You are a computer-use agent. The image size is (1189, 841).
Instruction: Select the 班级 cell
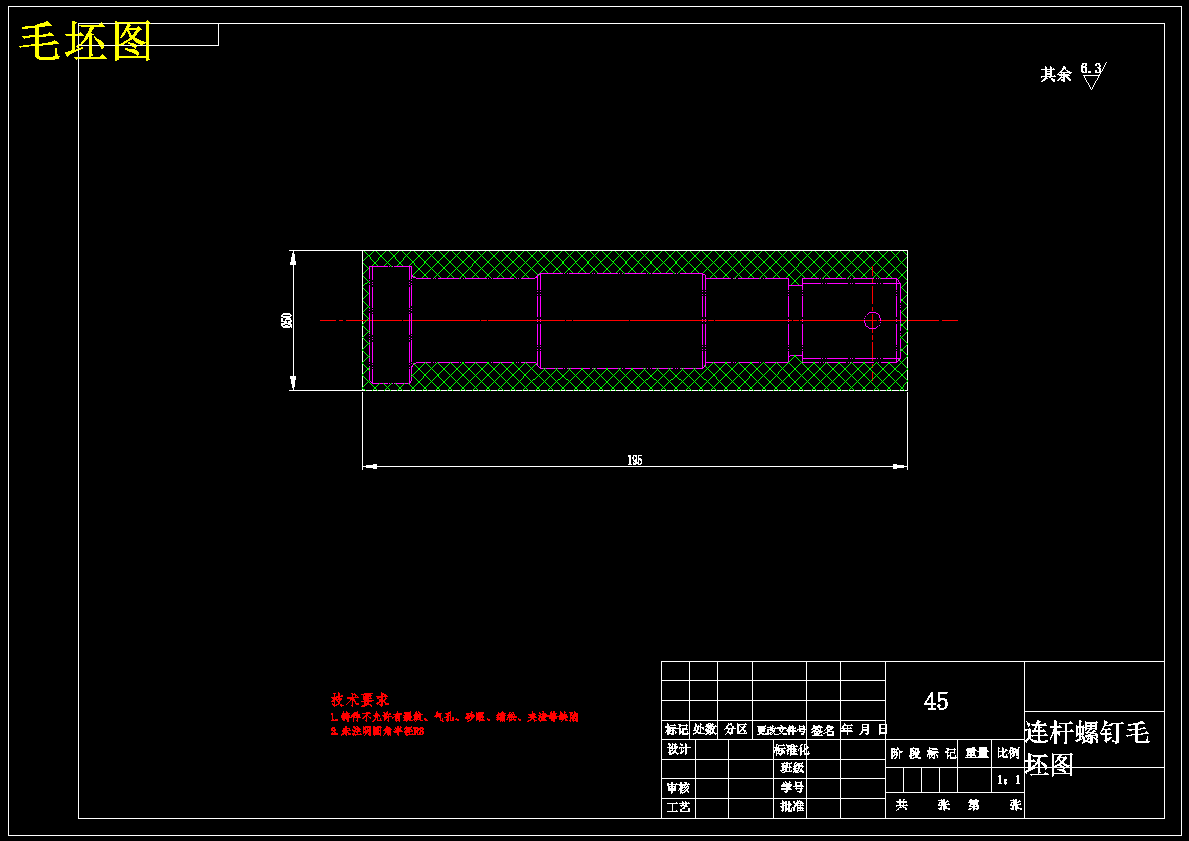tap(792, 768)
